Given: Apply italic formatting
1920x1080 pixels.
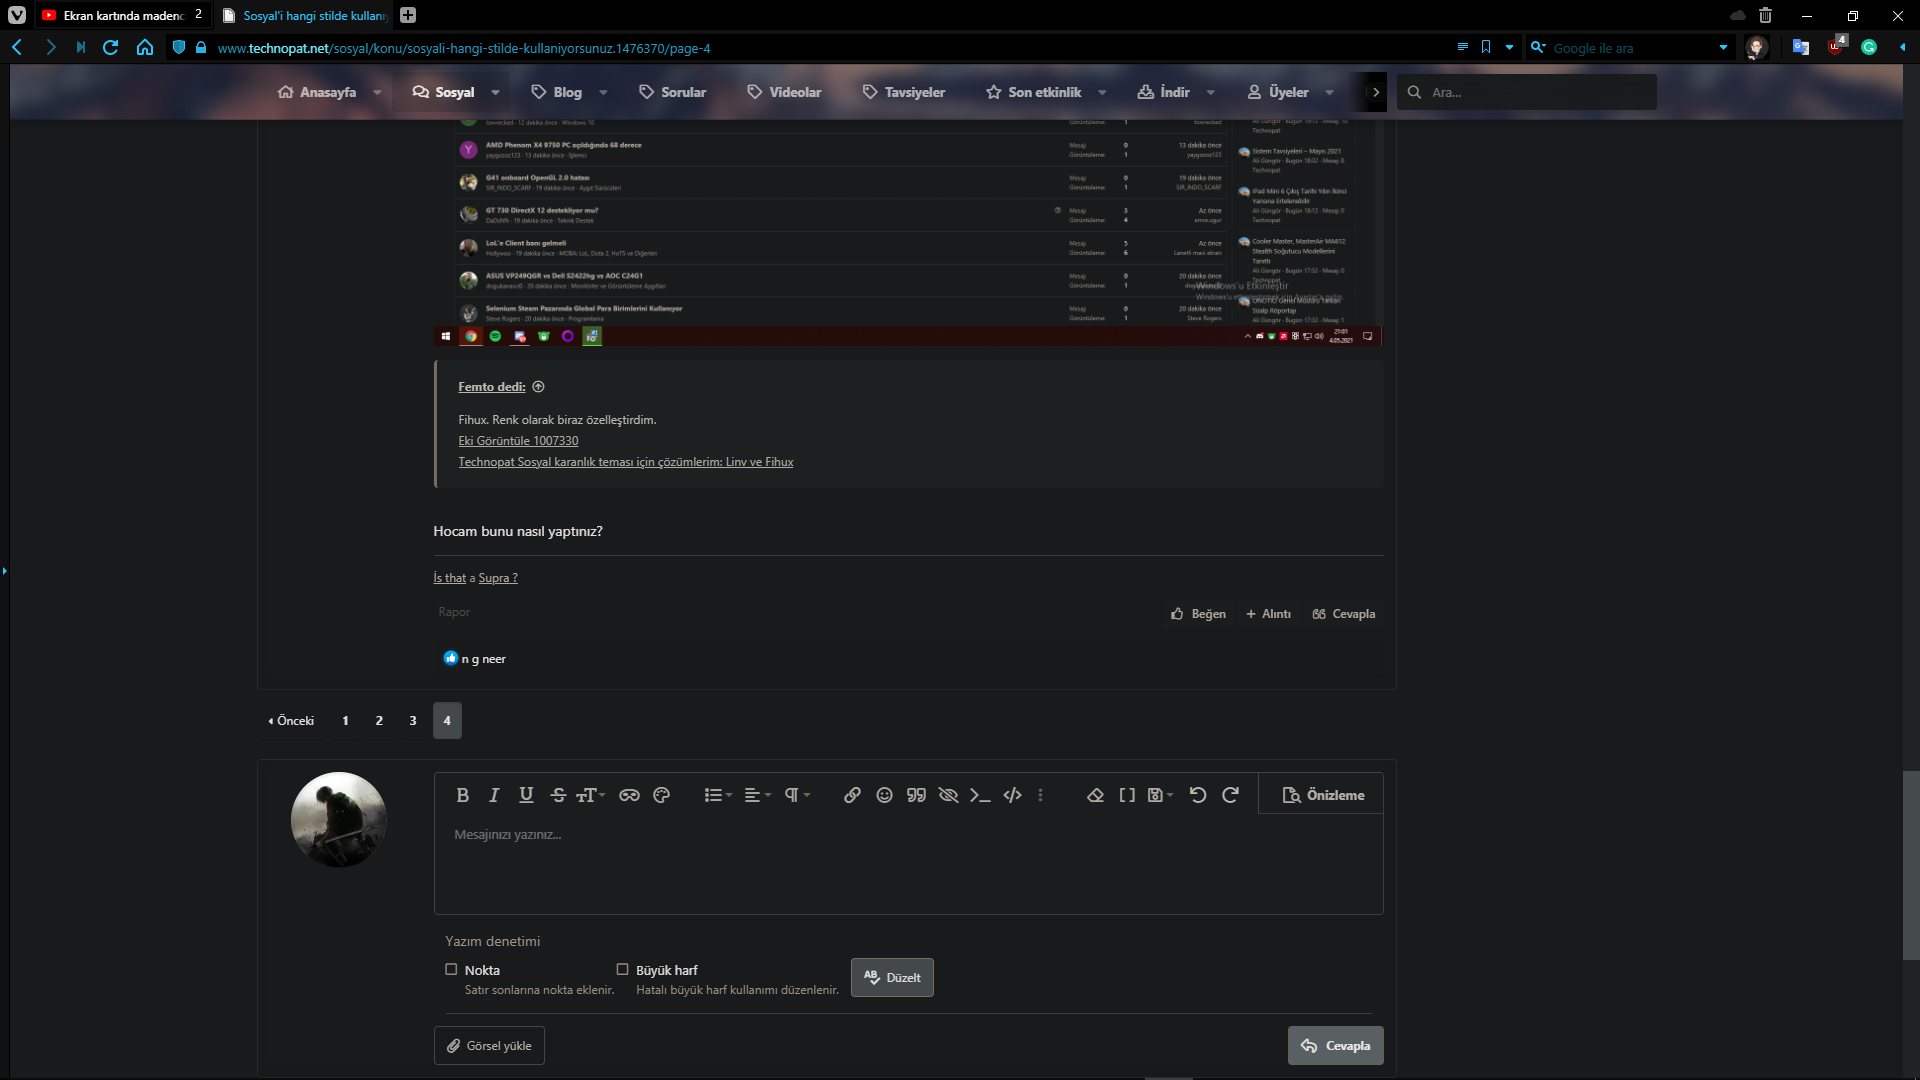Looking at the screenshot, I should point(493,795).
